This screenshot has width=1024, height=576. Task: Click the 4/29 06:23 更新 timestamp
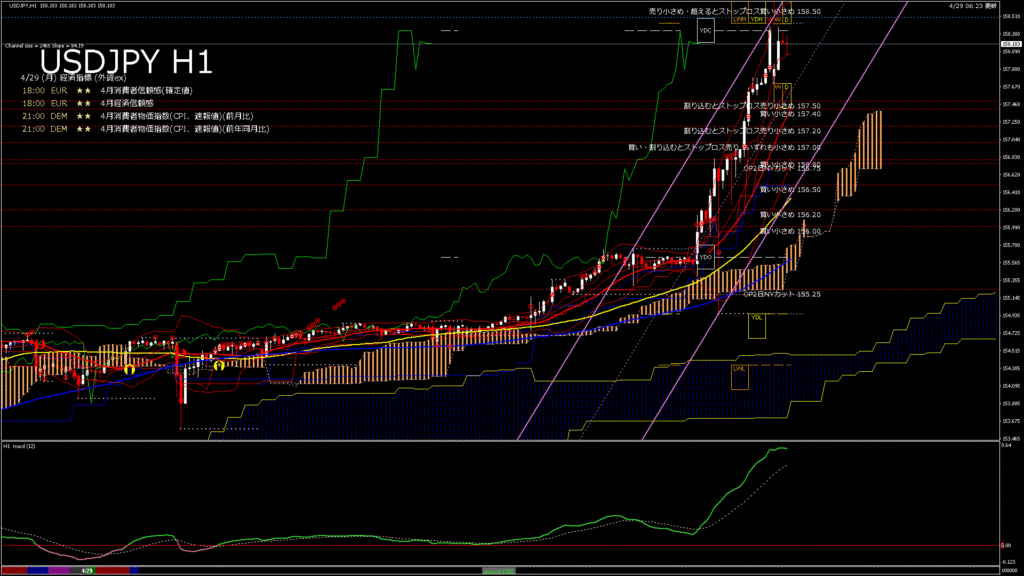pyautogui.click(x=972, y=6)
